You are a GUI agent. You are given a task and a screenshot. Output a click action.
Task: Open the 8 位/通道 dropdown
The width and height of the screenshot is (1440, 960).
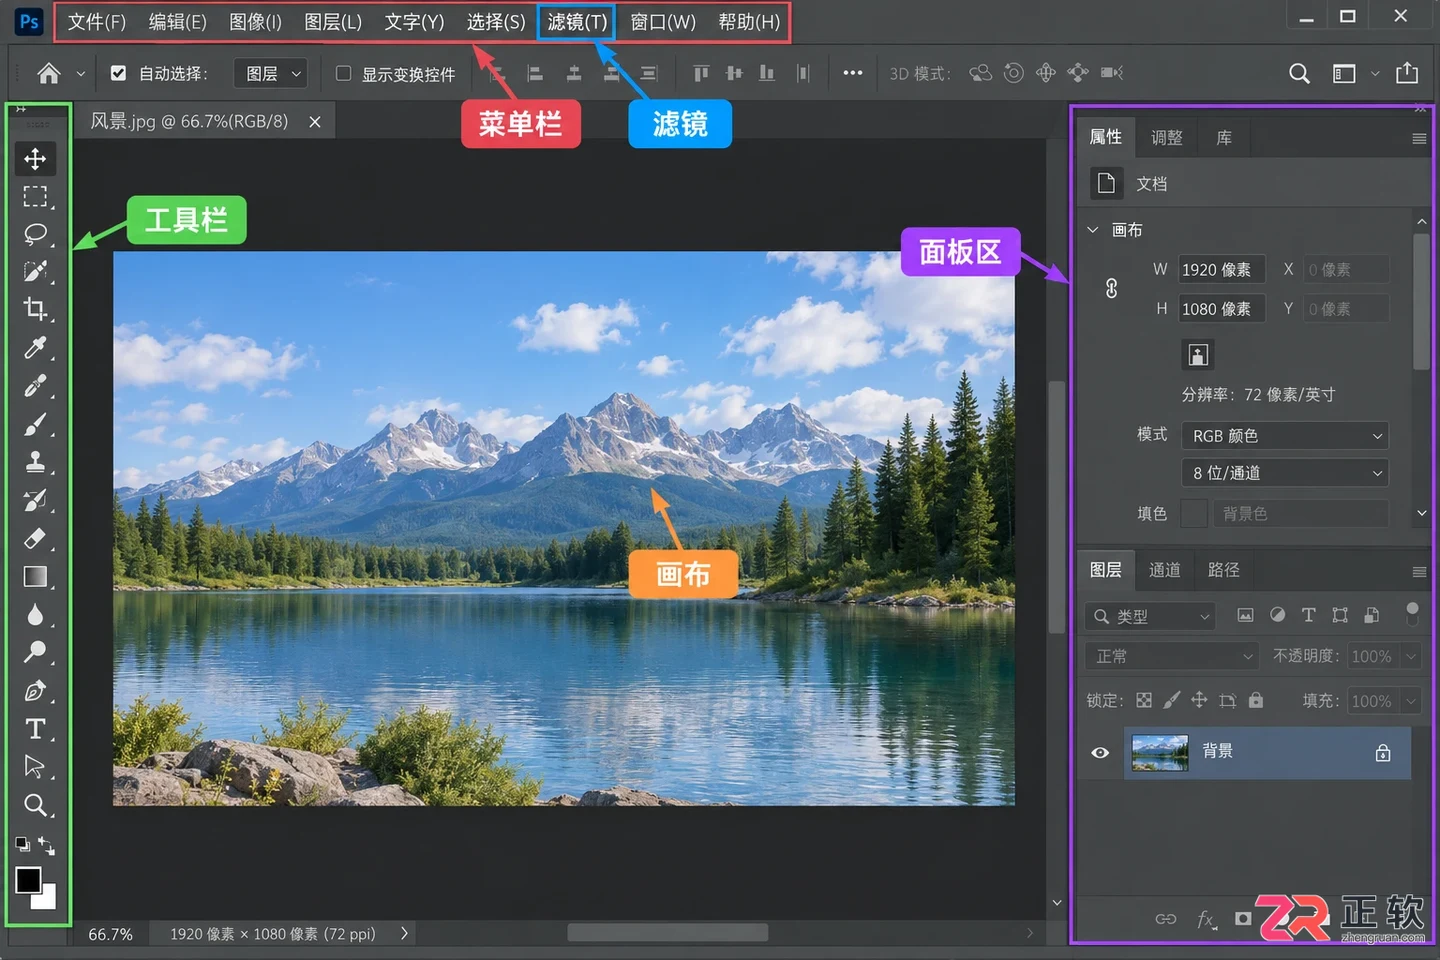(x=1285, y=473)
